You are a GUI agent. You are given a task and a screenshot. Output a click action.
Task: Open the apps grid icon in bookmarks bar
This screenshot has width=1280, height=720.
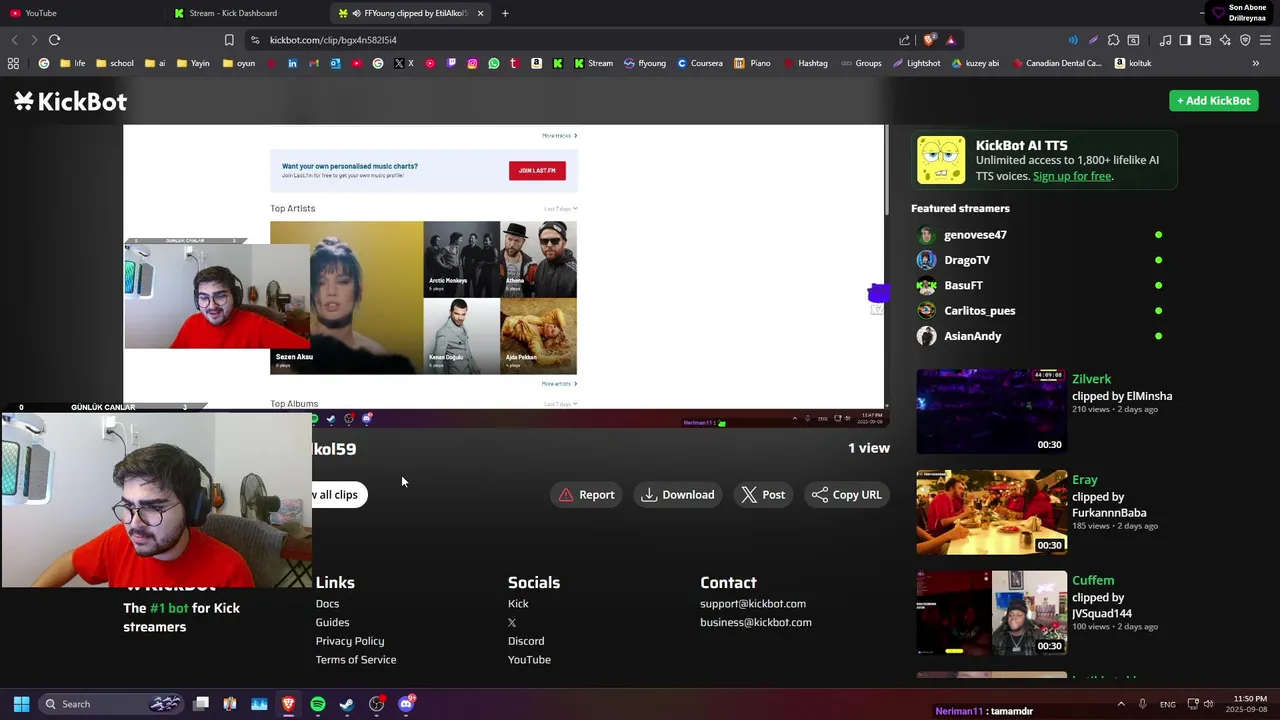13,63
